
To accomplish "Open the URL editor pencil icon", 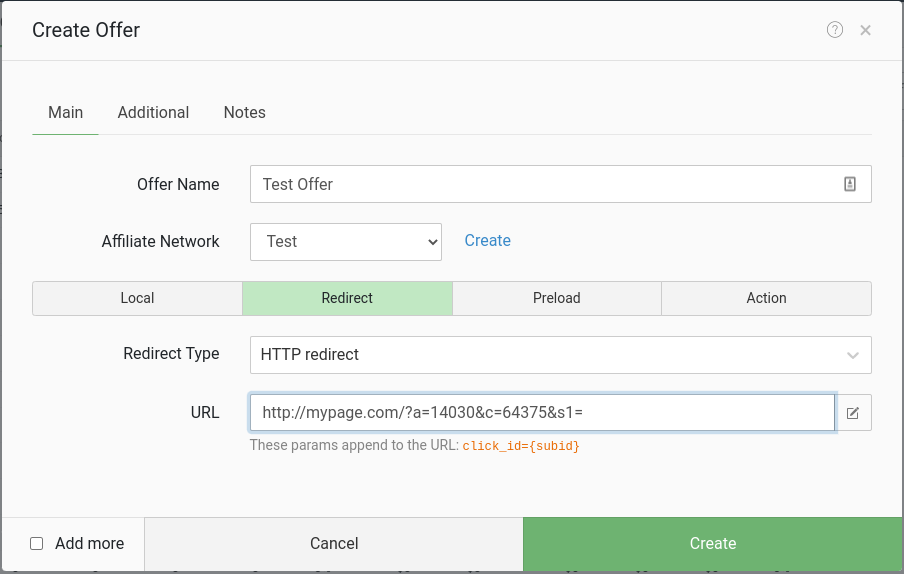I will coord(853,413).
